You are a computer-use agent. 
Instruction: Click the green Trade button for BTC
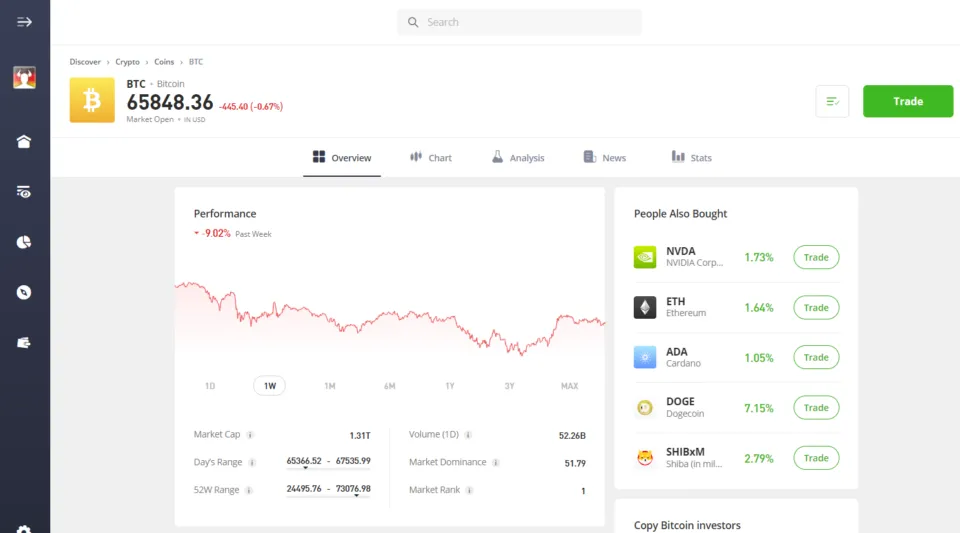(908, 101)
